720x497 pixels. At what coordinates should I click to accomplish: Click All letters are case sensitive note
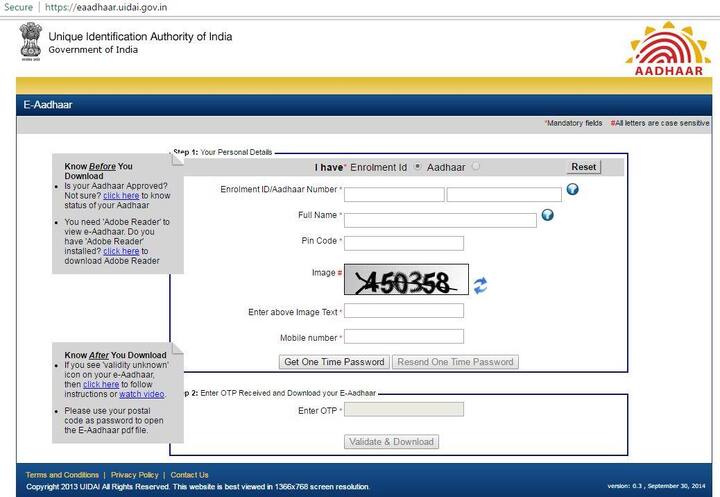pos(660,123)
